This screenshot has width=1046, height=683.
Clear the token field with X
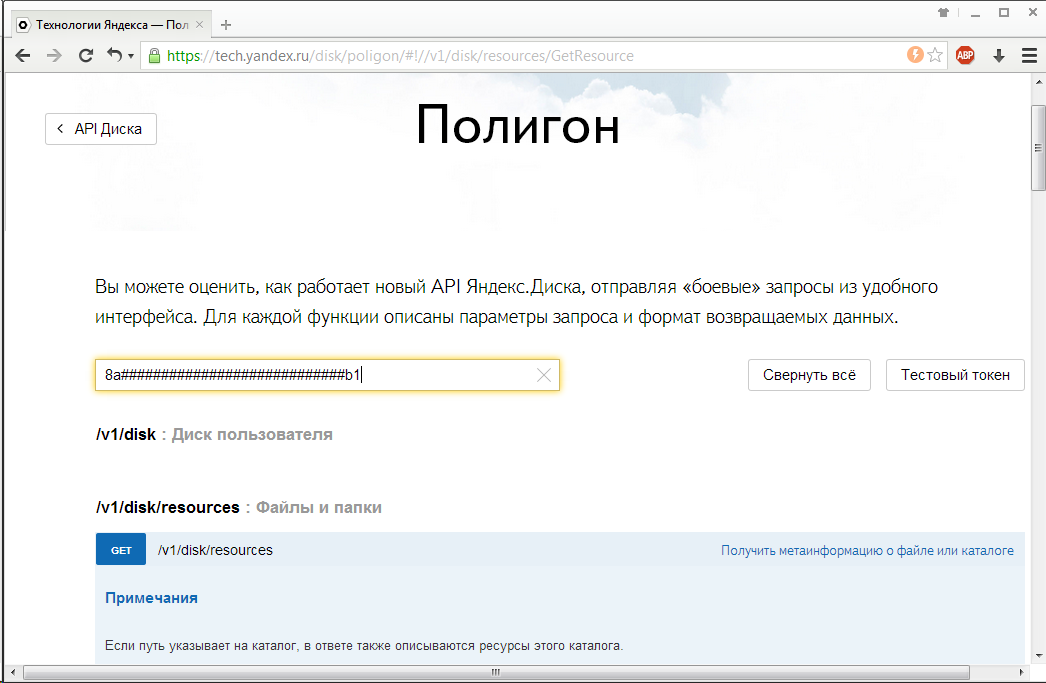click(x=544, y=375)
